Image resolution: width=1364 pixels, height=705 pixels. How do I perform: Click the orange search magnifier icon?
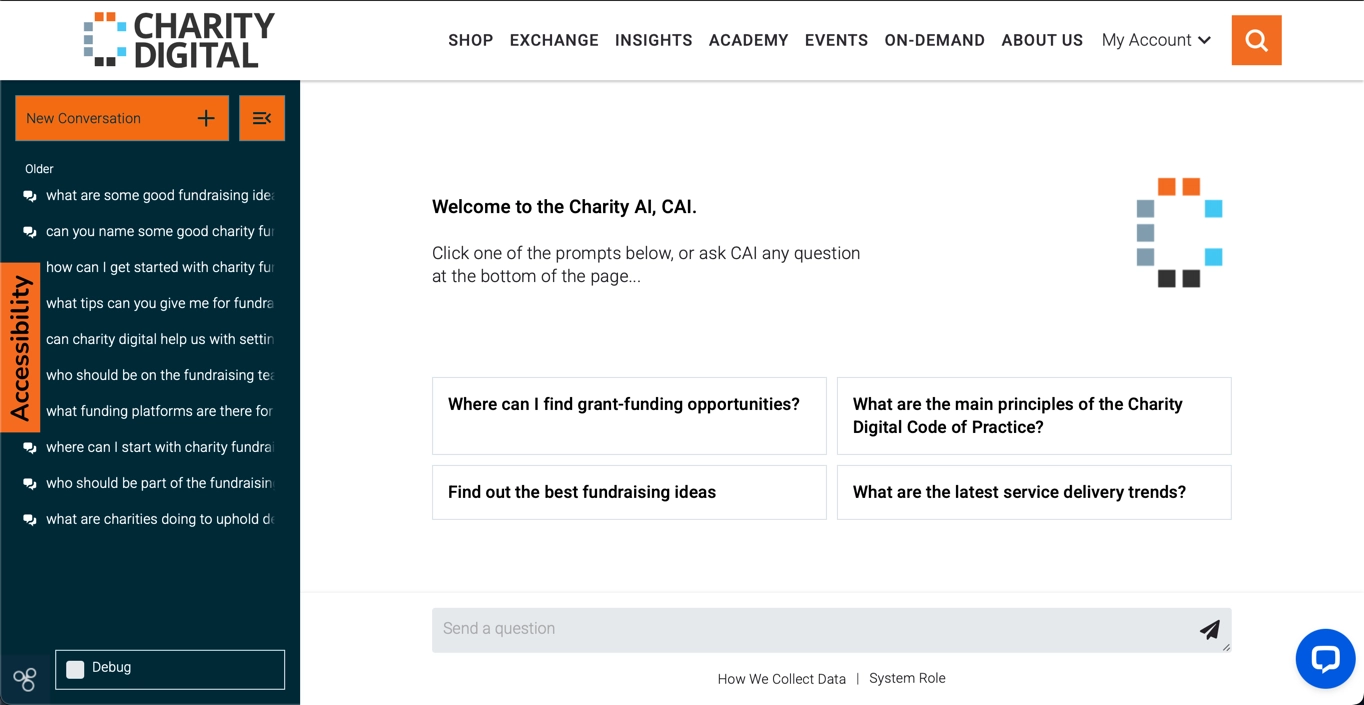click(1256, 40)
